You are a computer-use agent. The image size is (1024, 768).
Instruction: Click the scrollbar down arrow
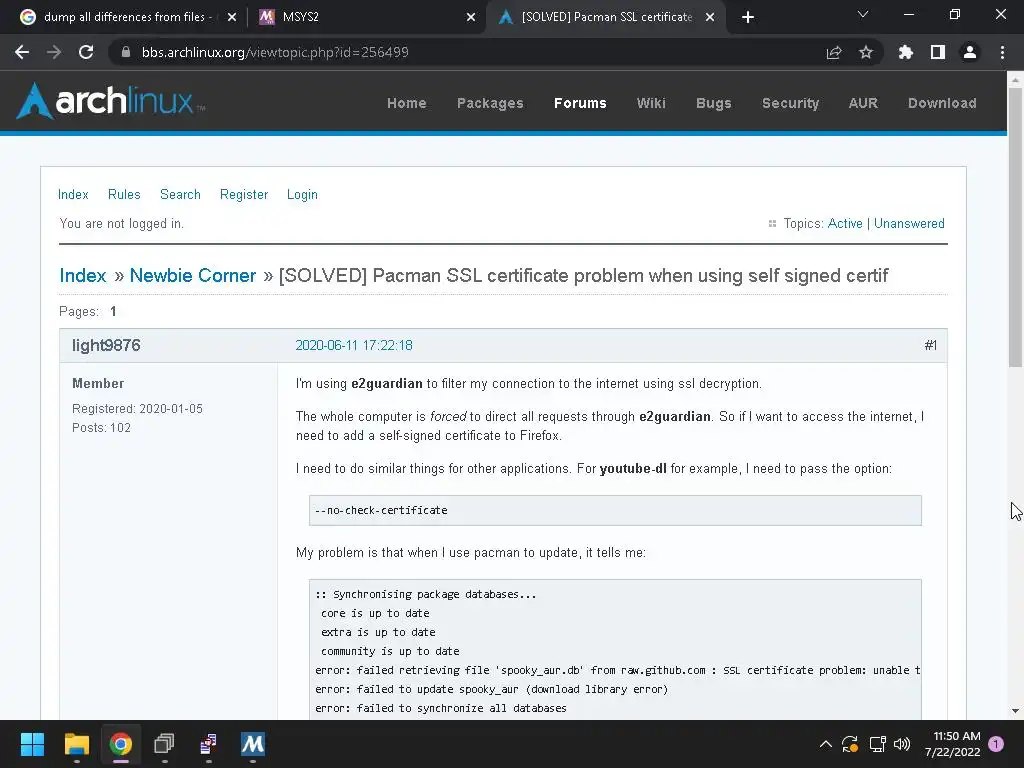pyautogui.click(x=1015, y=711)
